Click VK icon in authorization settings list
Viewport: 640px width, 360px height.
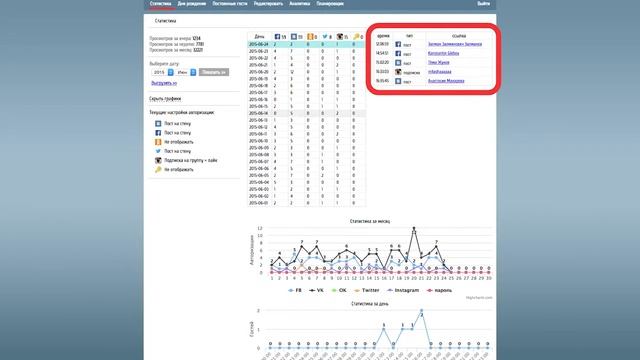coord(158,123)
